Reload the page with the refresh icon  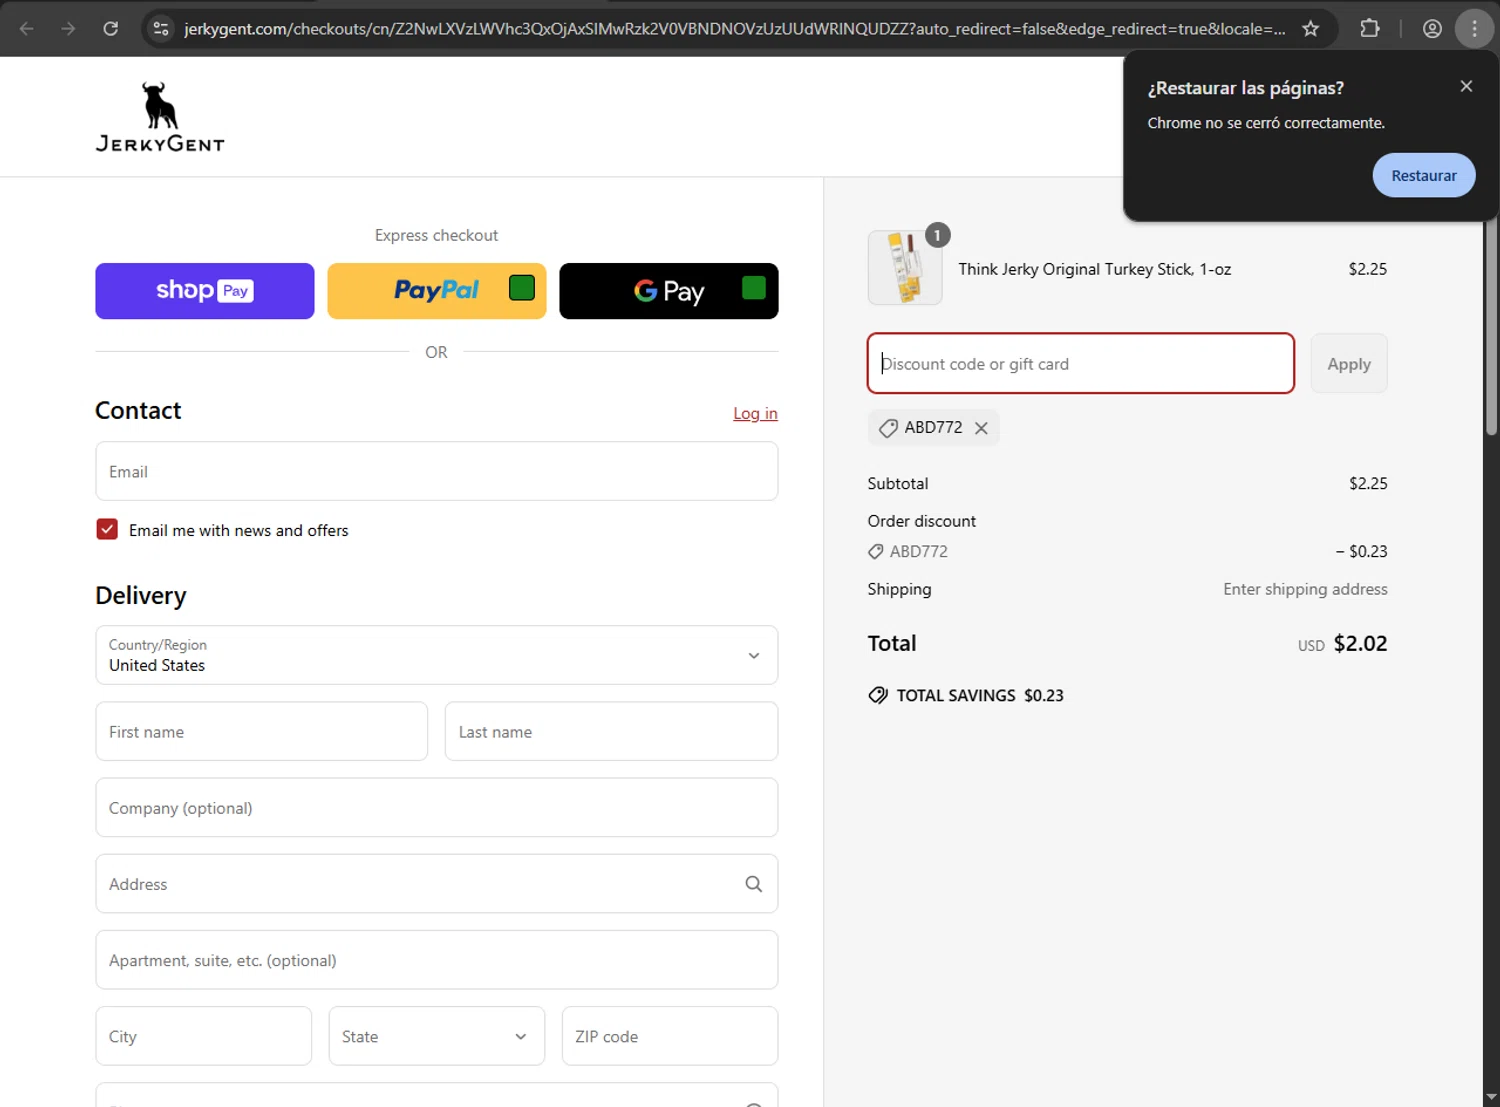pyautogui.click(x=111, y=28)
